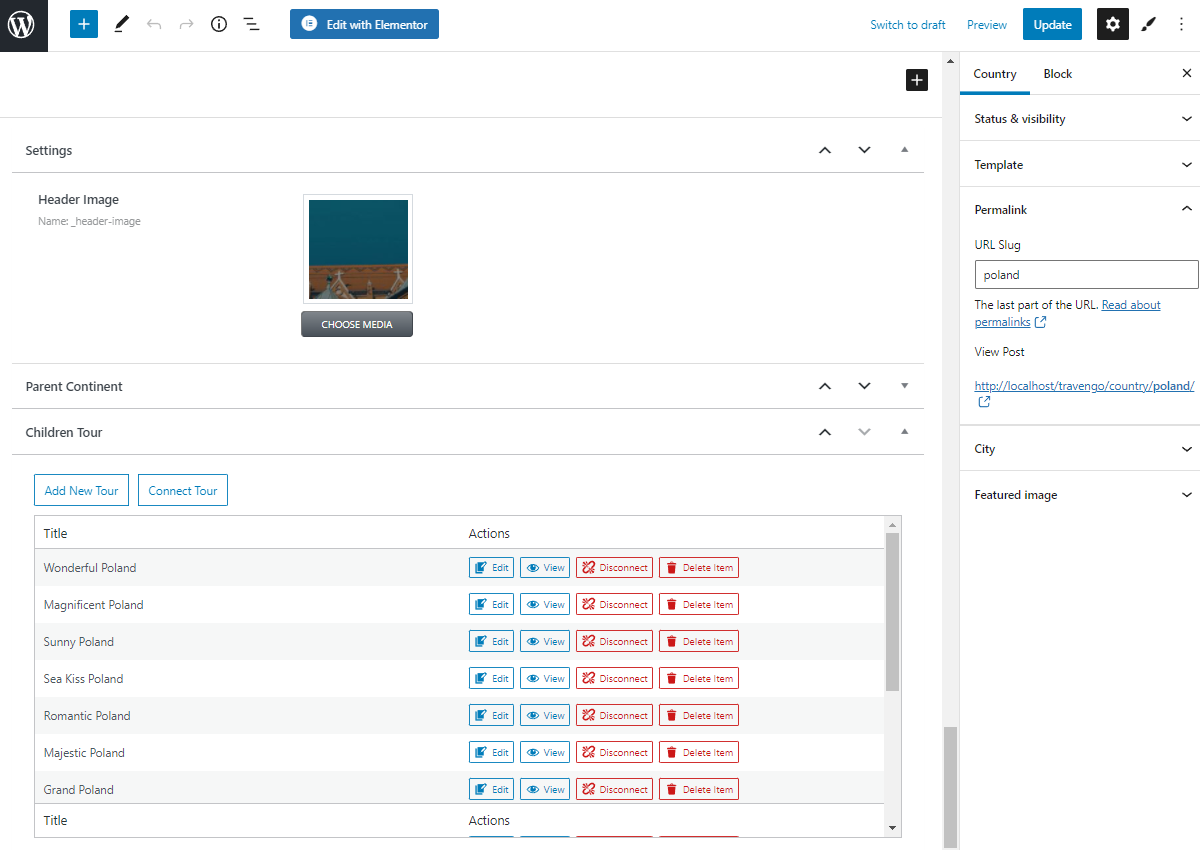Switch to the Block tab
Viewport: 1200px width, 850px height.
[x=1057, y=73]
